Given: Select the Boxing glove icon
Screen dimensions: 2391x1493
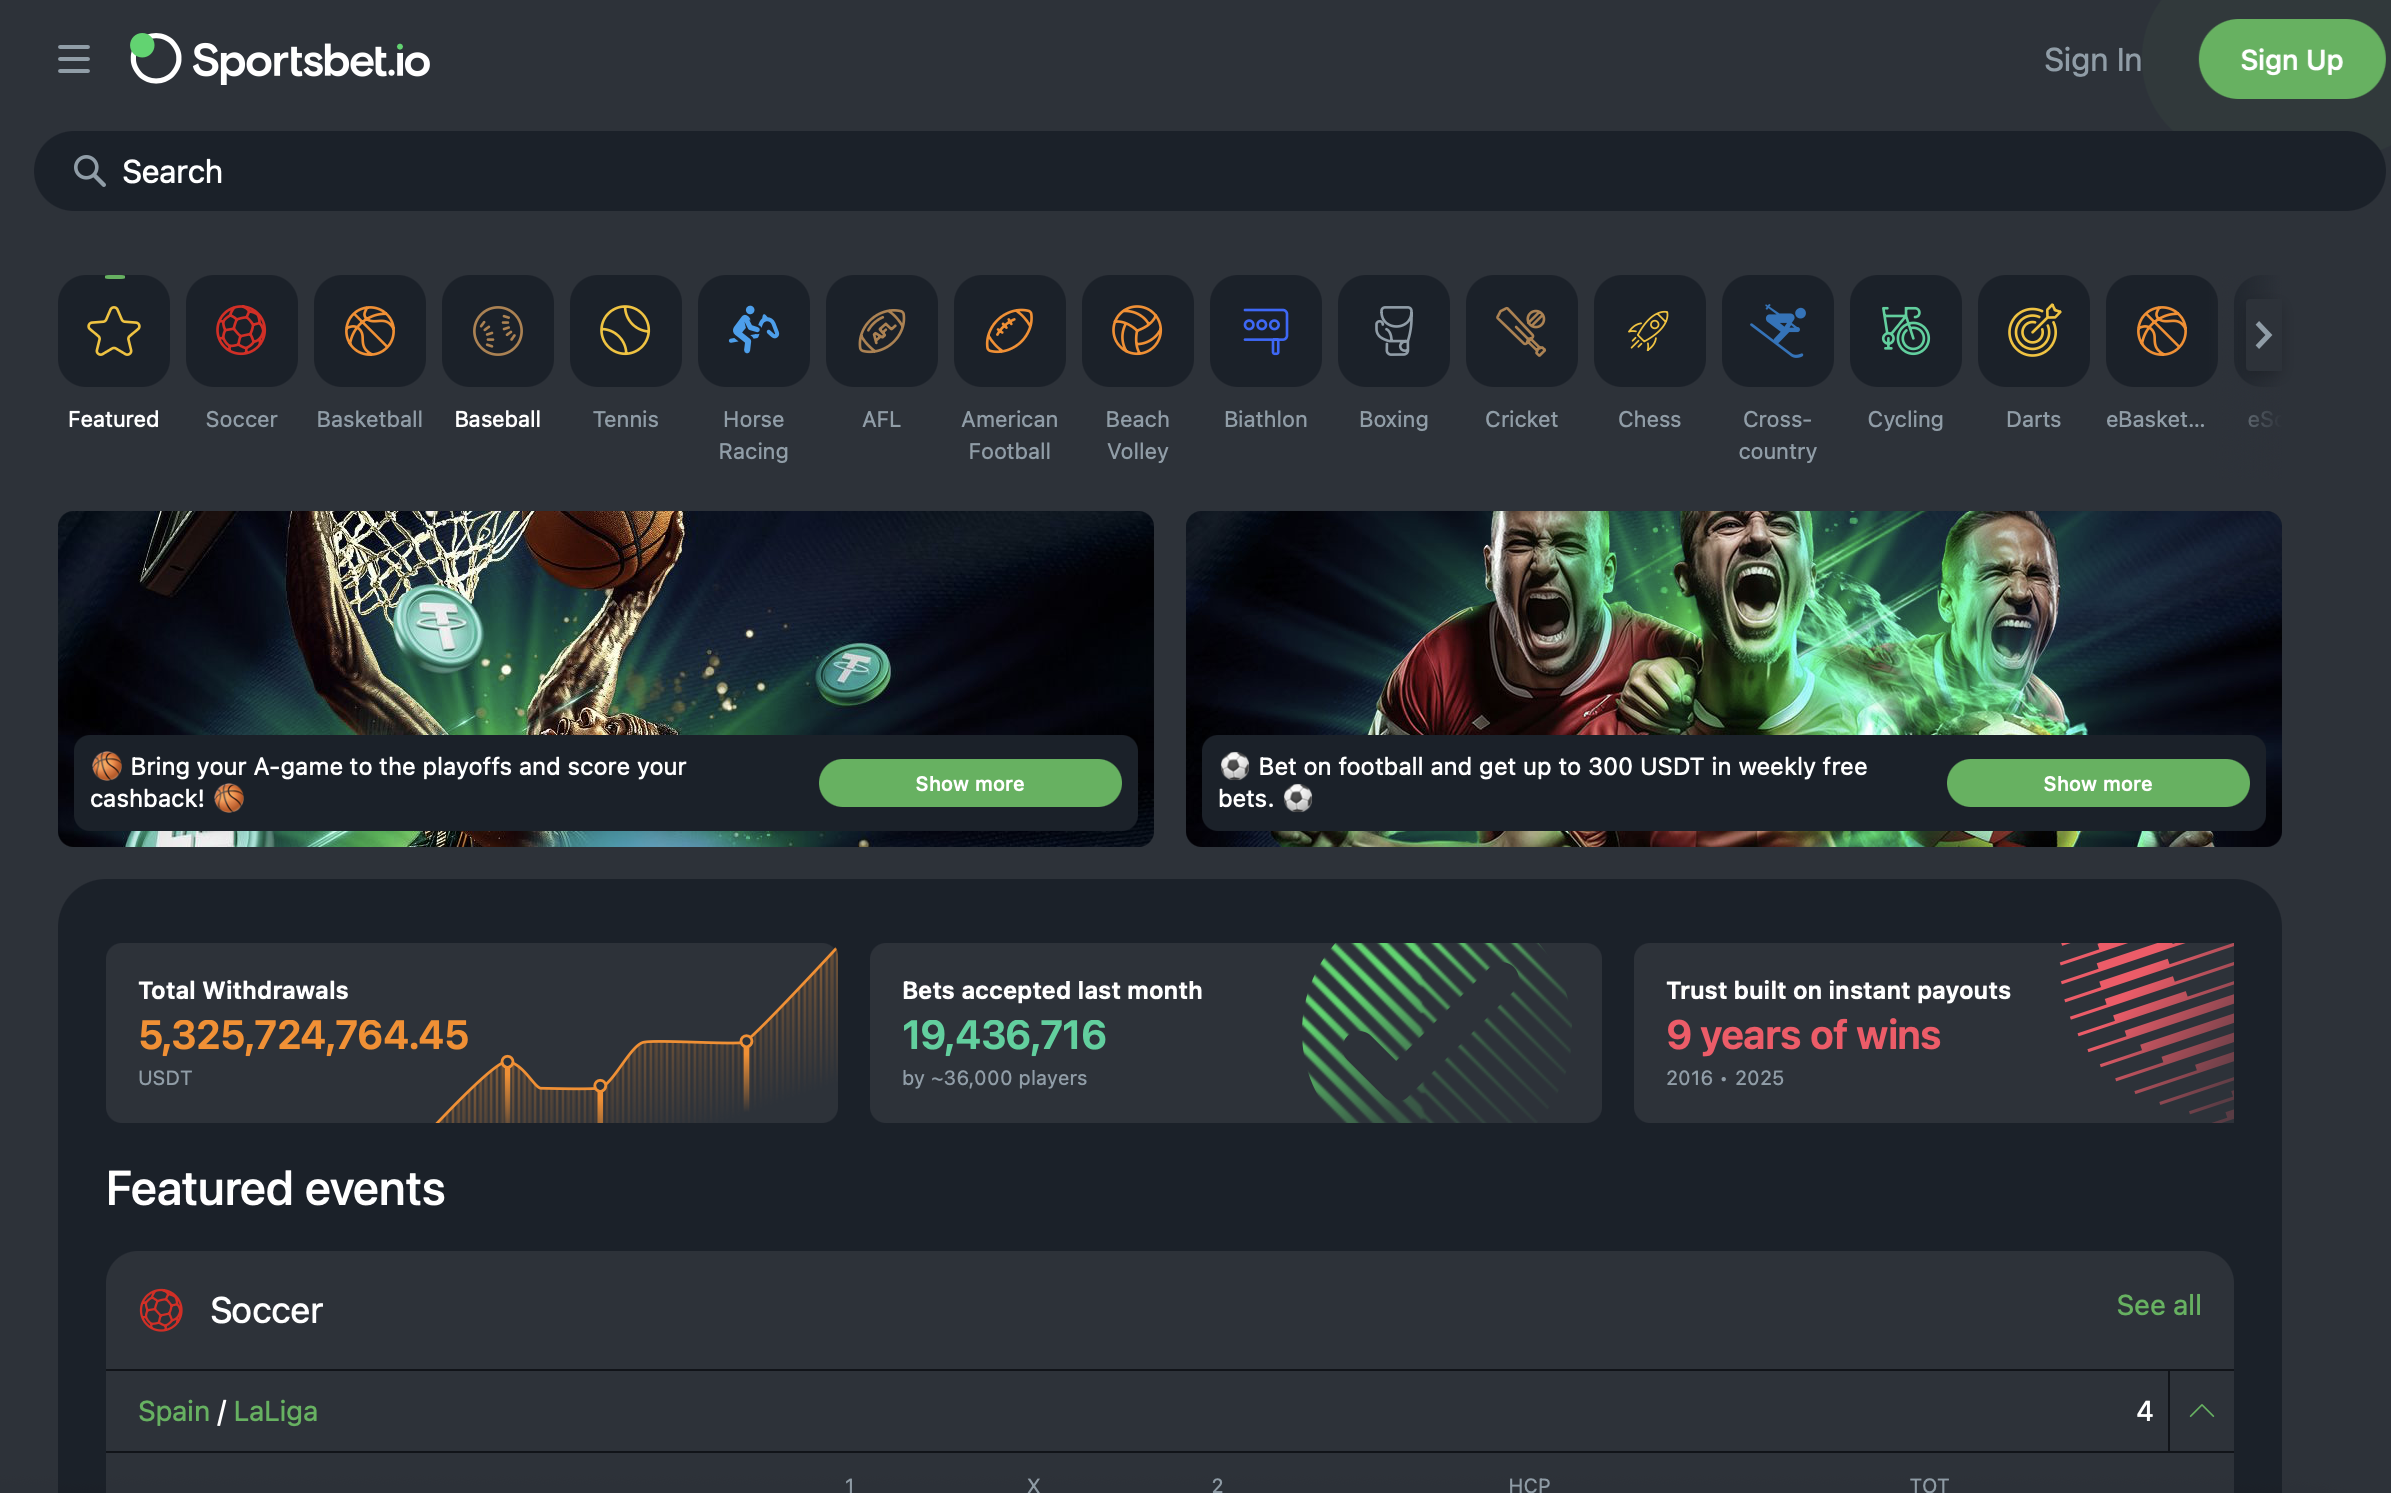Looking at the screenshot, I should coord(1394,331).
